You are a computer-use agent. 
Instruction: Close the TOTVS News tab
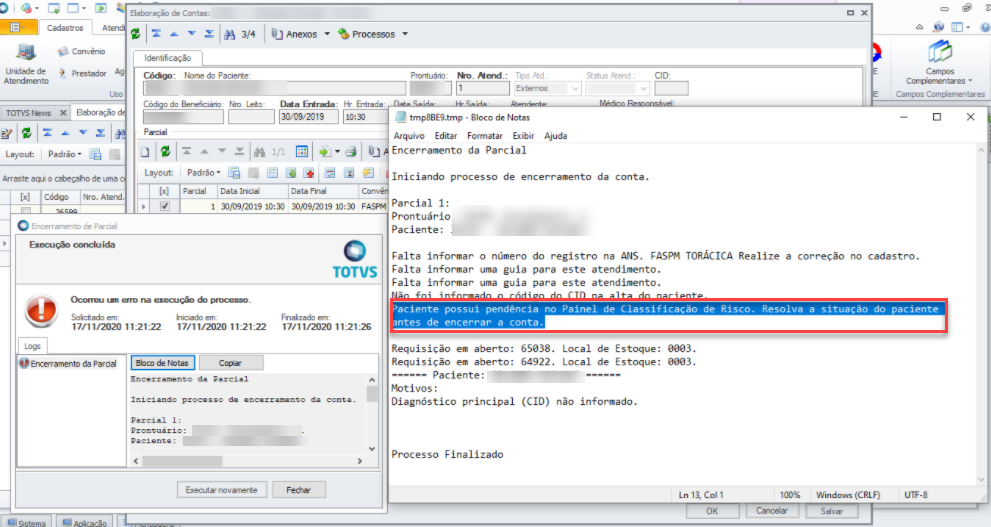point(63,112)
